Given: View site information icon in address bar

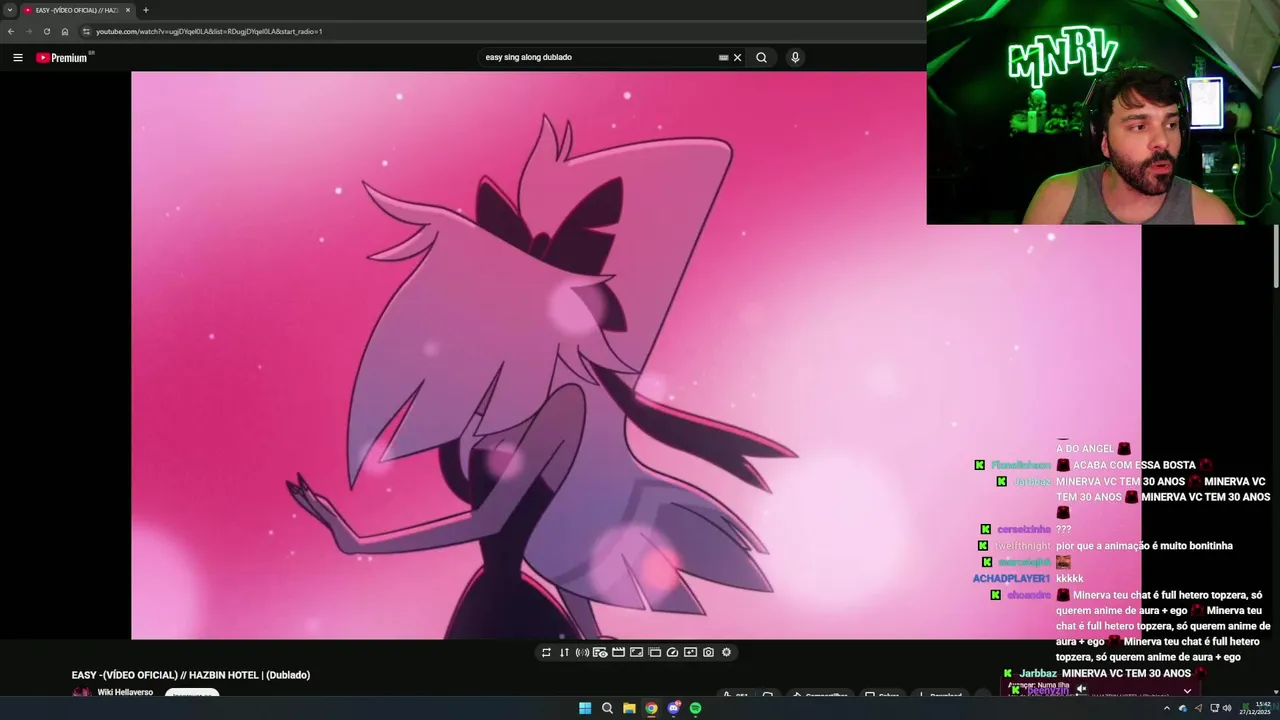Looking at the screenshot, I should tap(86, 31).
